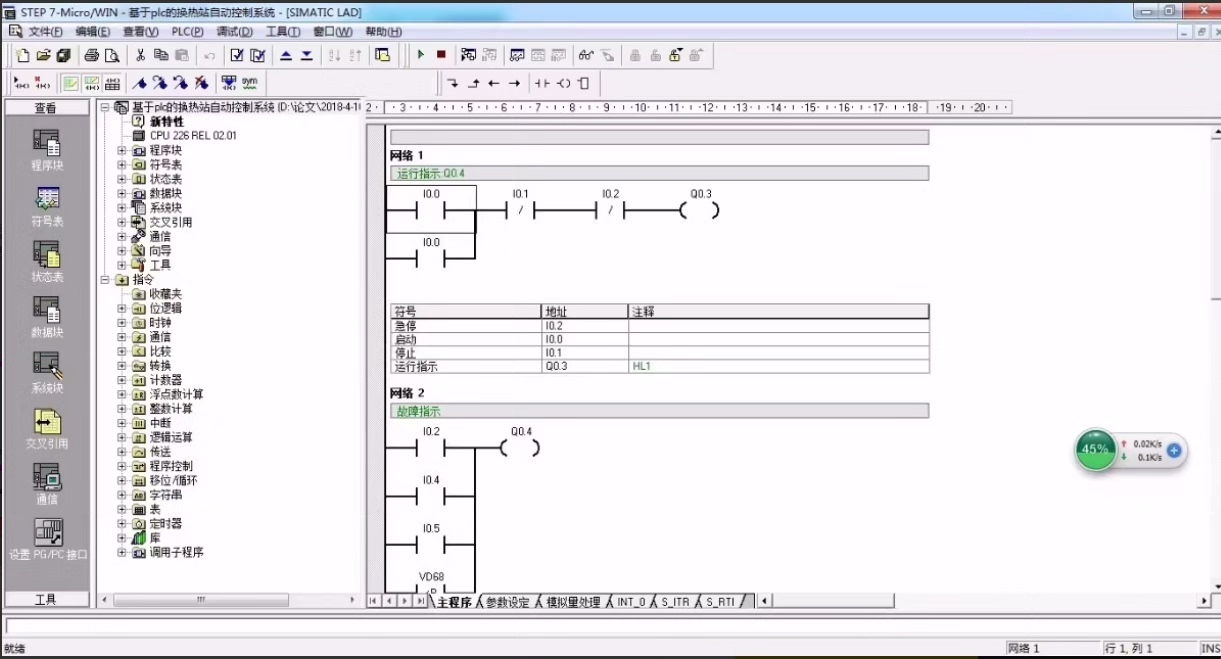Click the Line Up branch icon
Image resolution: width=1221 pixels, height=659 pixels.
point(474,83)
